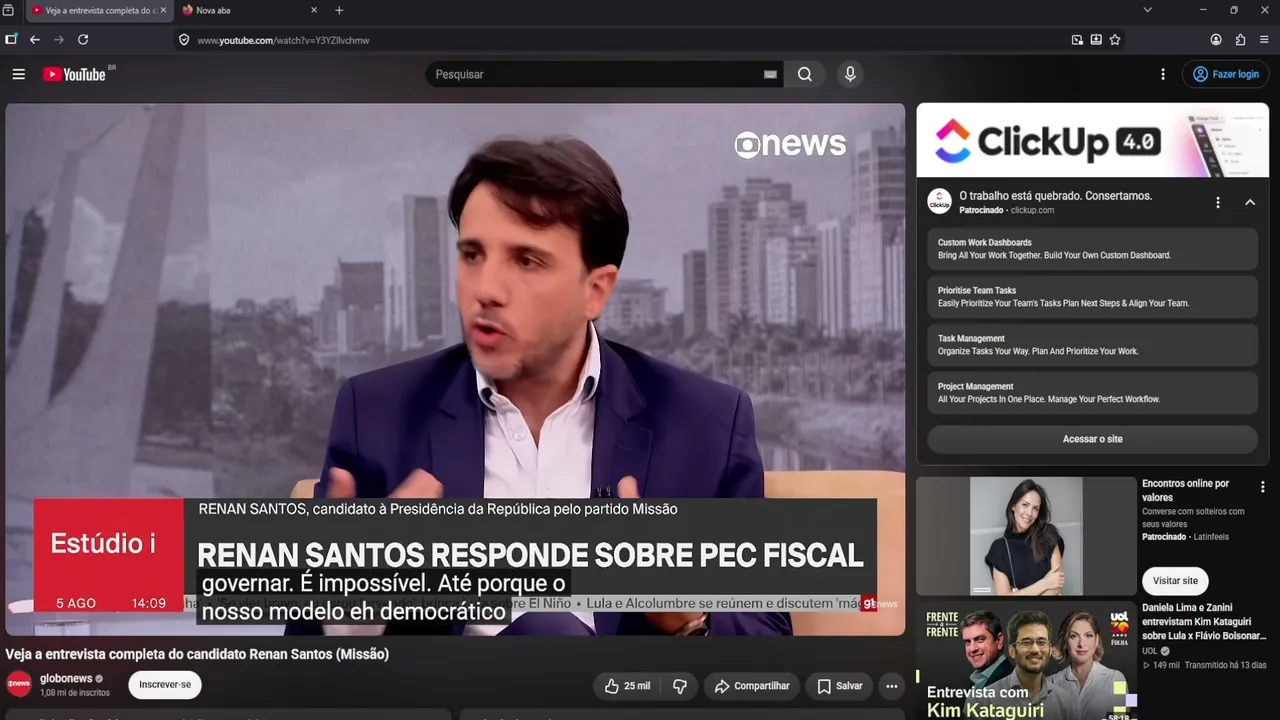Viewport: 1280px width, 720px height.
Task: Go back to the previous page
Action: pos(35,40)
